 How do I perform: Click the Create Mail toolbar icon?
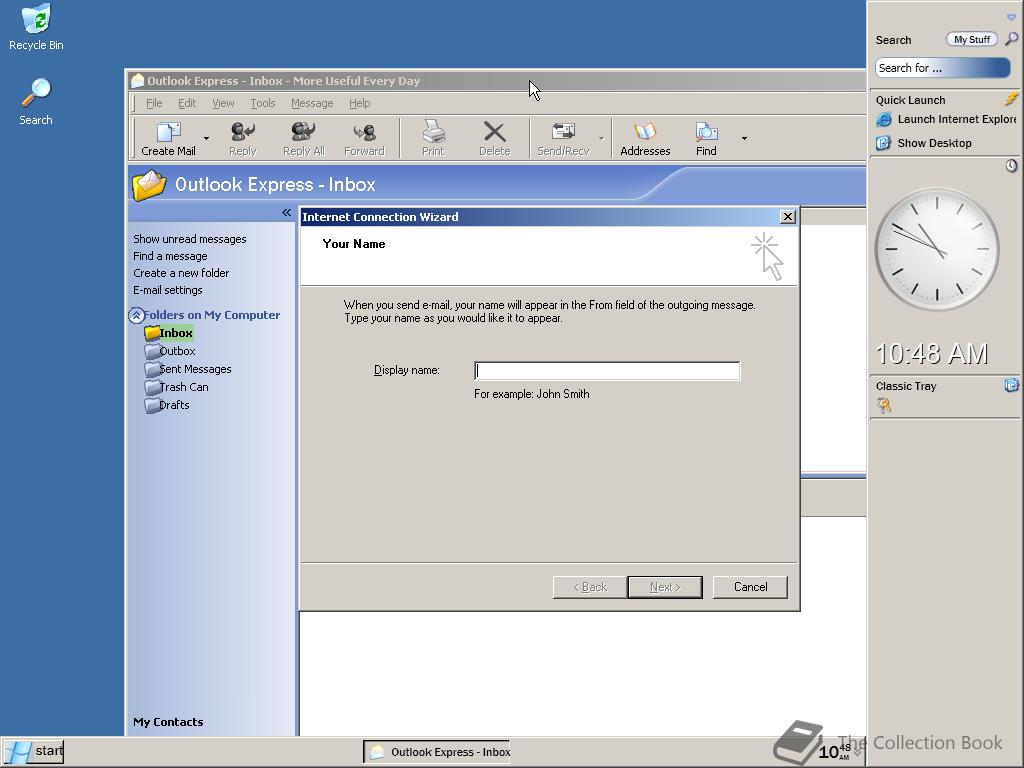(168, 133)
